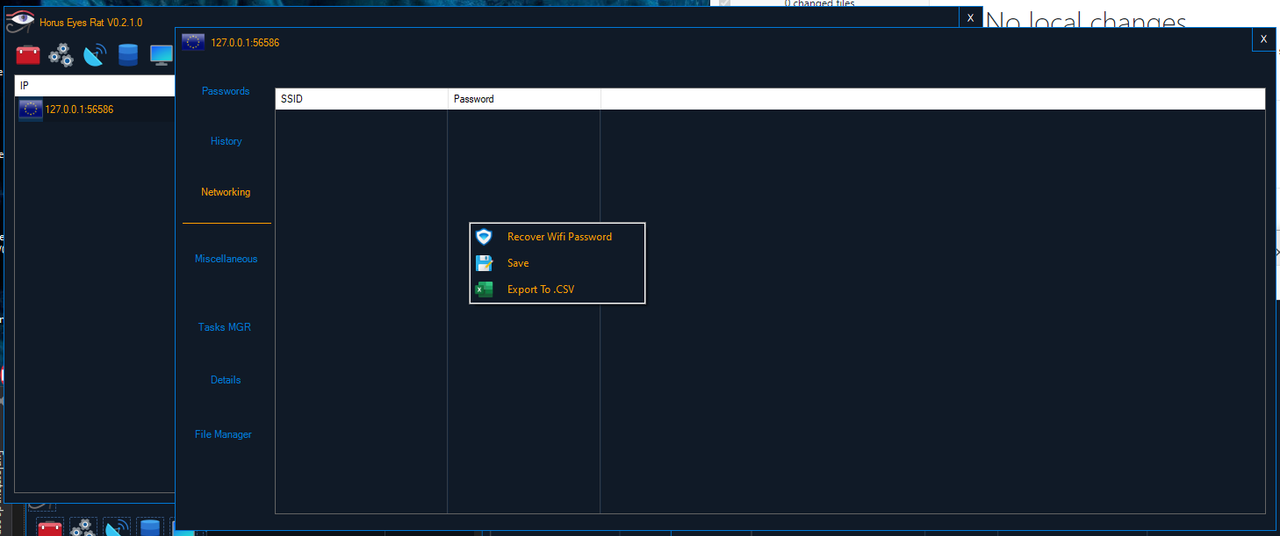Image resolution: width=1280 pixels, height=536 pixels.
Task: Open the red toolbox icon in Horus Eyes toolbar
Action: tap(28, 54)
